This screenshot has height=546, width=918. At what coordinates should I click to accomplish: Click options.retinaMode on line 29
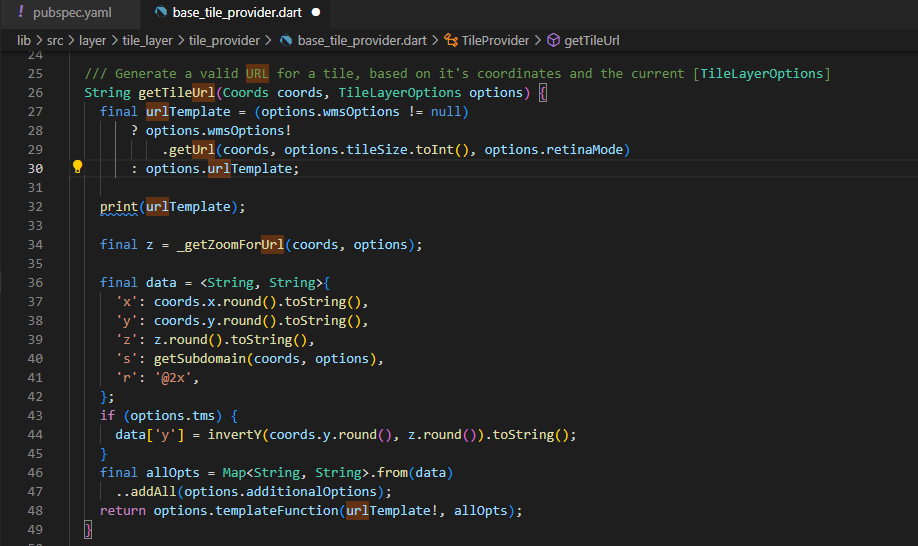tap(553, 150)
